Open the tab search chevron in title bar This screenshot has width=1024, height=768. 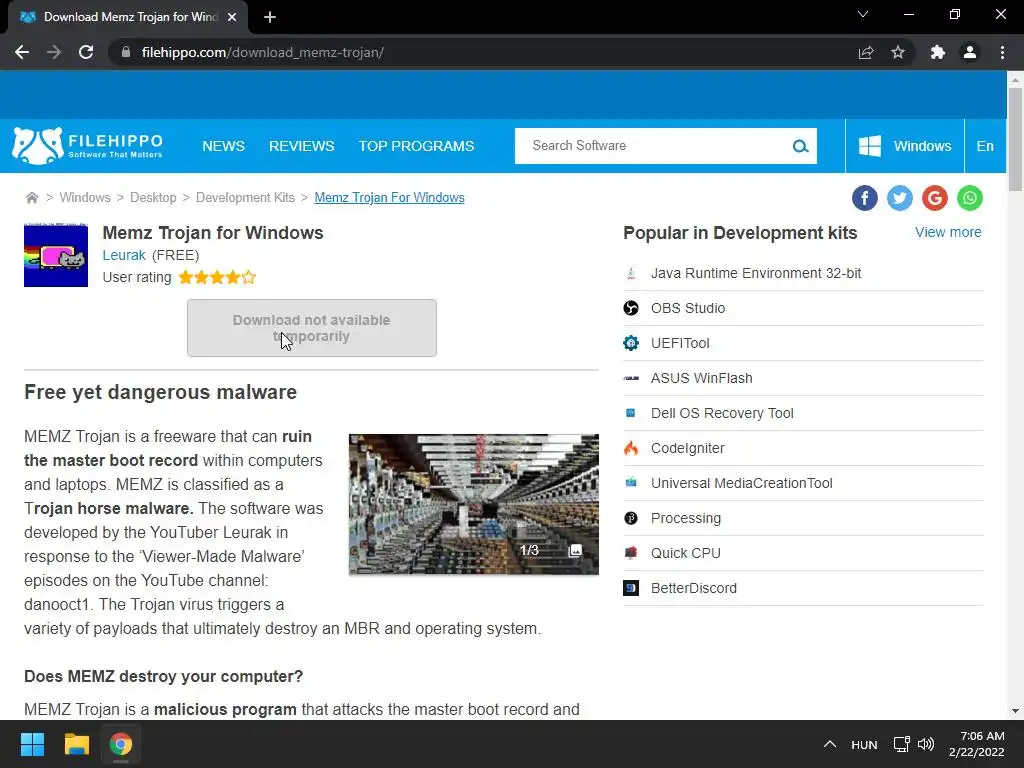click(863, 14)
